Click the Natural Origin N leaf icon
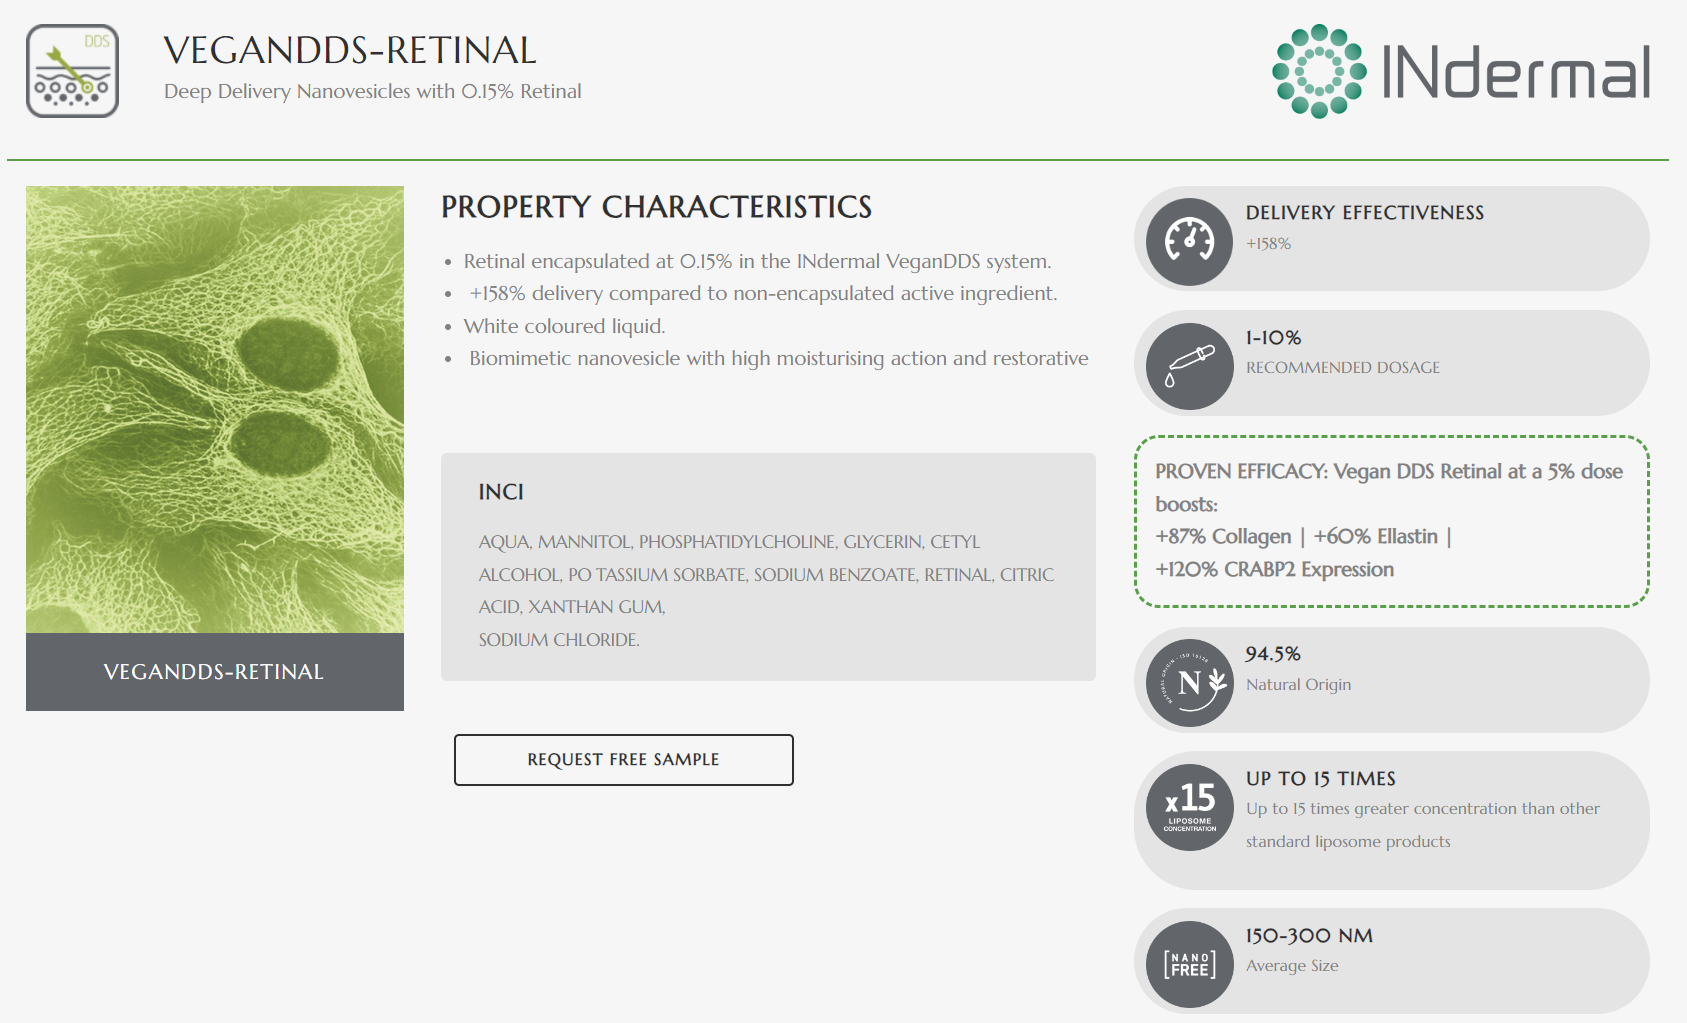 pyautogui.click(x=1189, y=683)
